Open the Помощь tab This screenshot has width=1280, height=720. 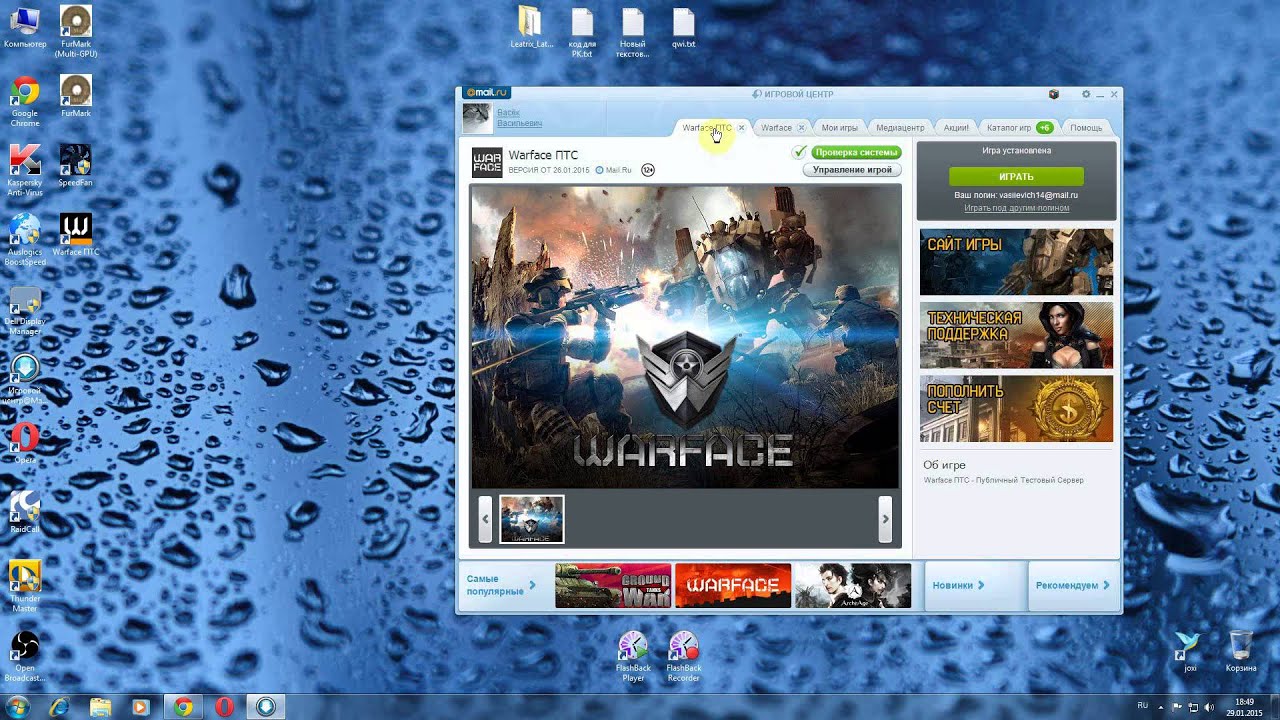(x=1086, y=128)
